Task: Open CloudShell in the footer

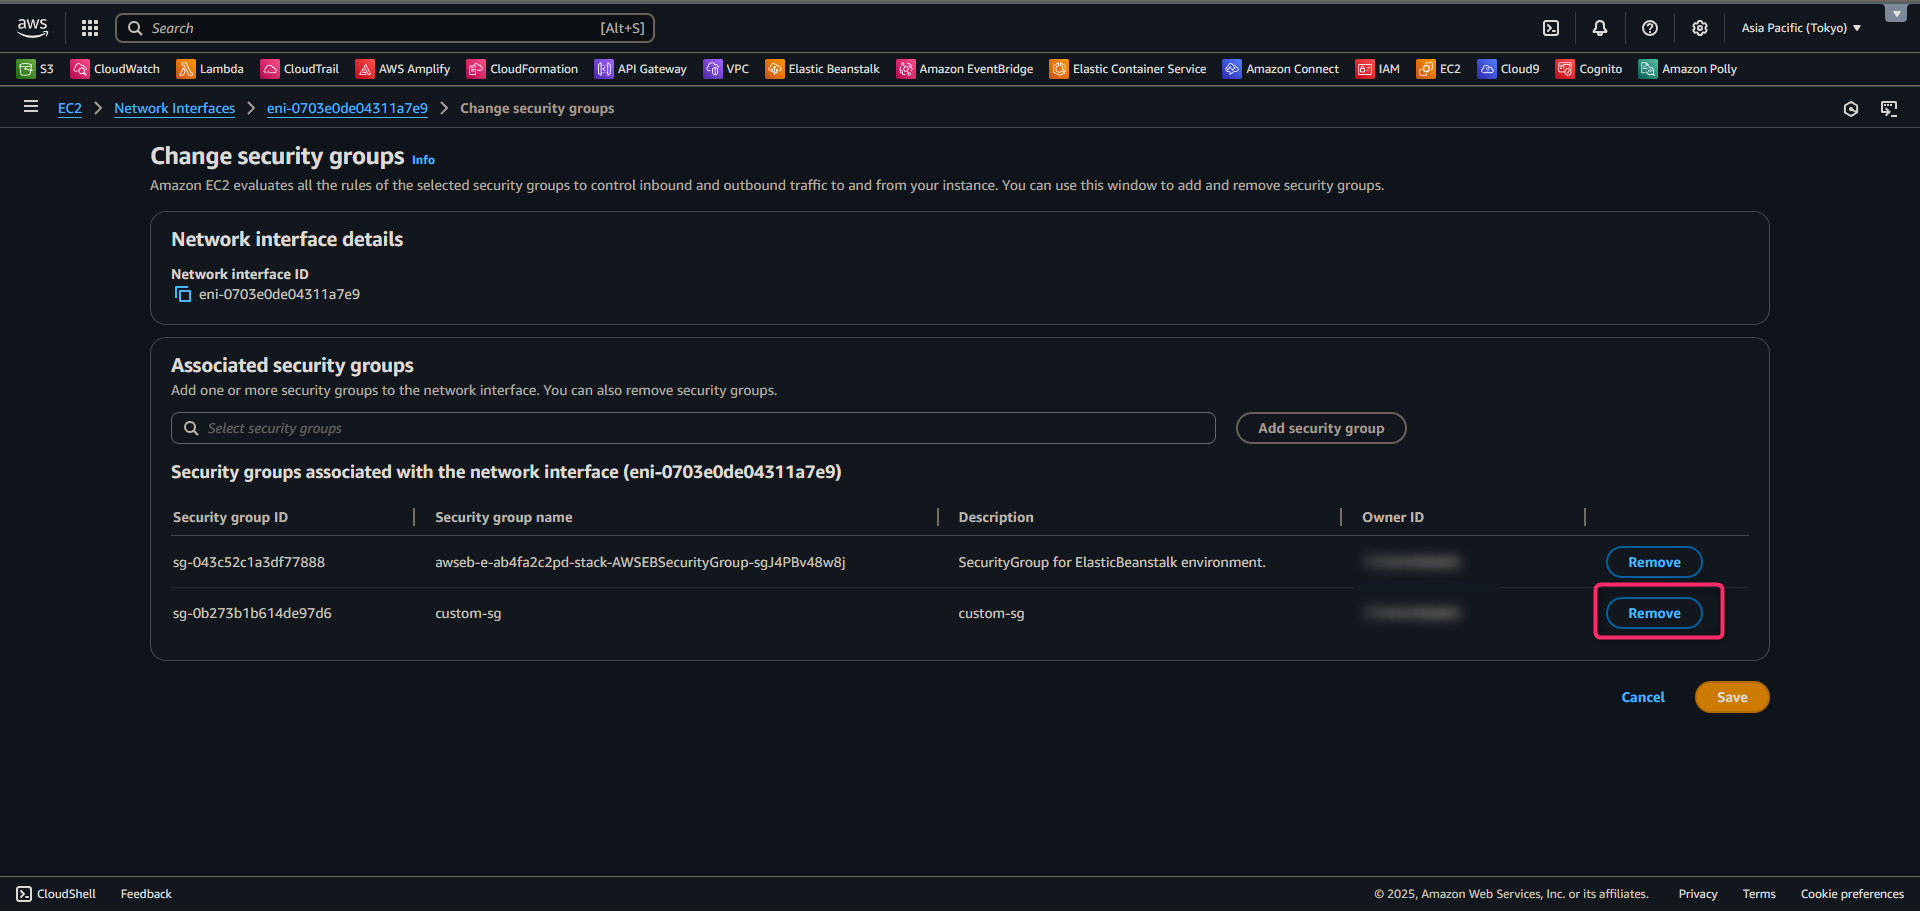Action: pos(56,894)
